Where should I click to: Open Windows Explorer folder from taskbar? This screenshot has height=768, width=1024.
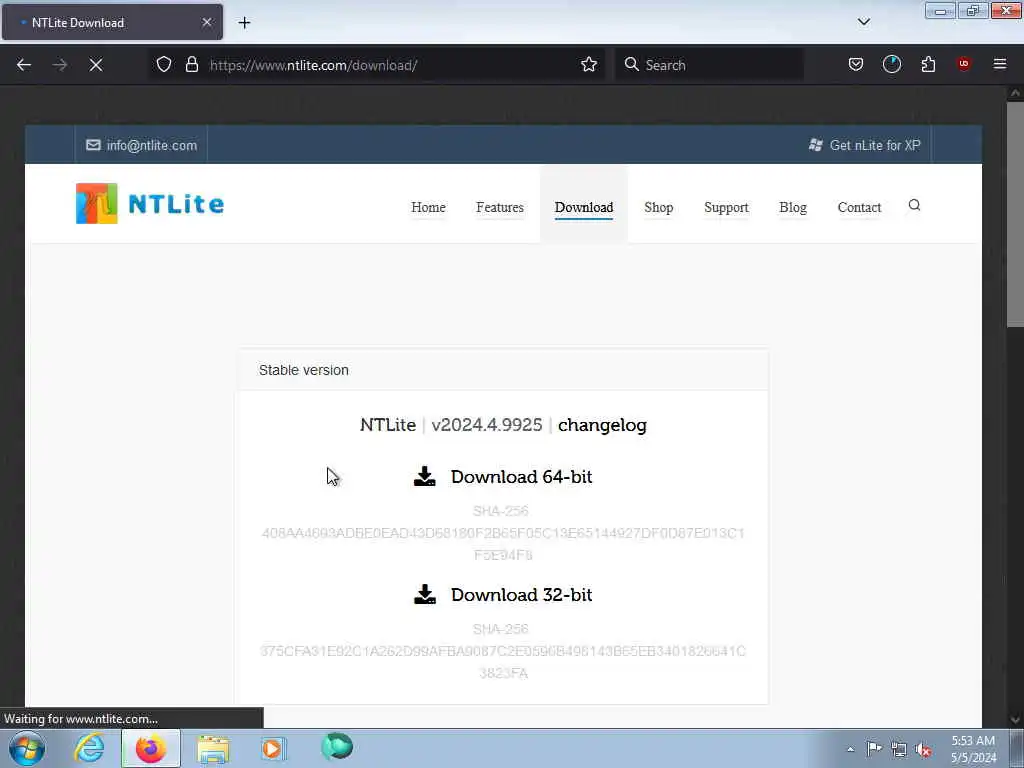(x=213, y=748)
